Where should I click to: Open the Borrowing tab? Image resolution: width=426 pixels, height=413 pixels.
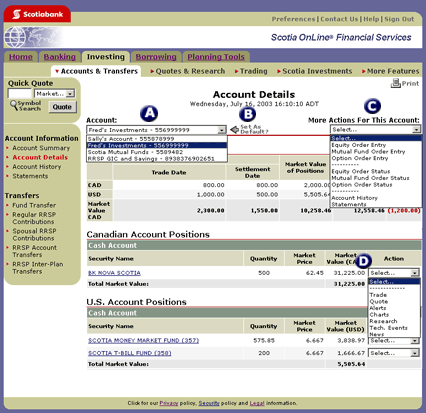point(156,57)
